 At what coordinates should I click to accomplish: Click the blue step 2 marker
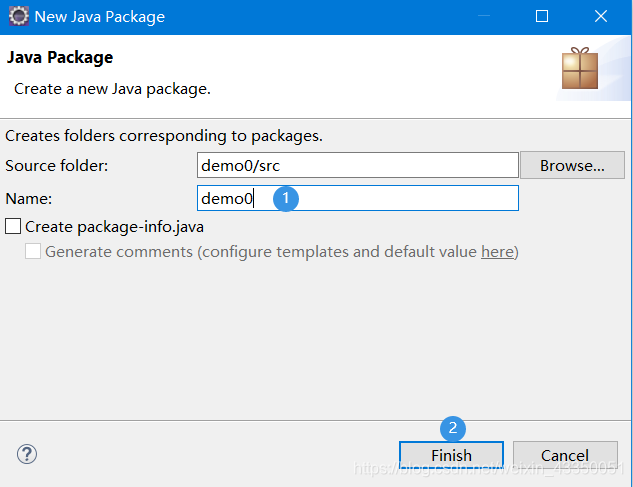coord(453,428)
